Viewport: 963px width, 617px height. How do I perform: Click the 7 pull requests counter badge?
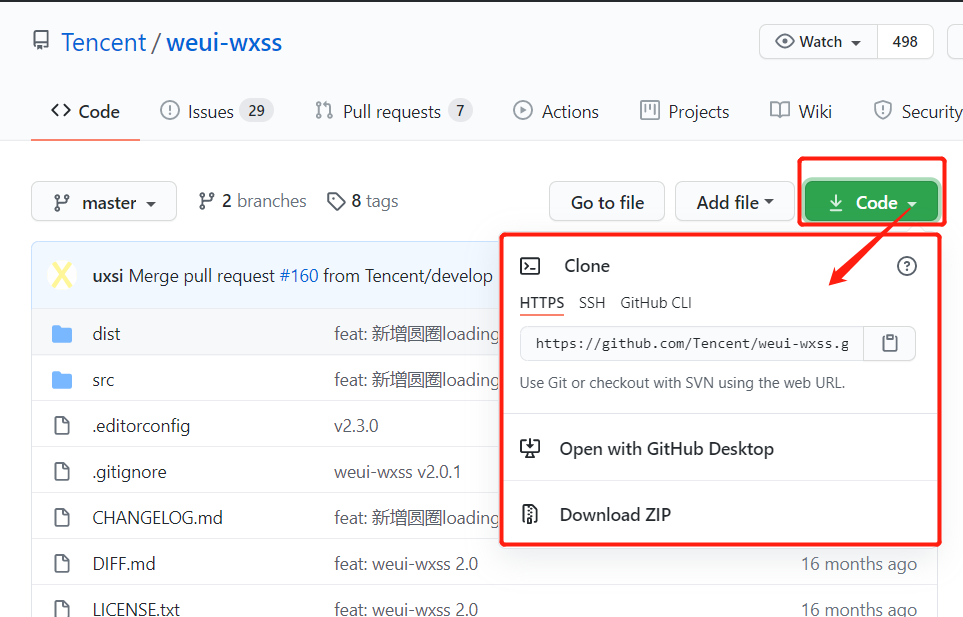click(x=460, y=111)
